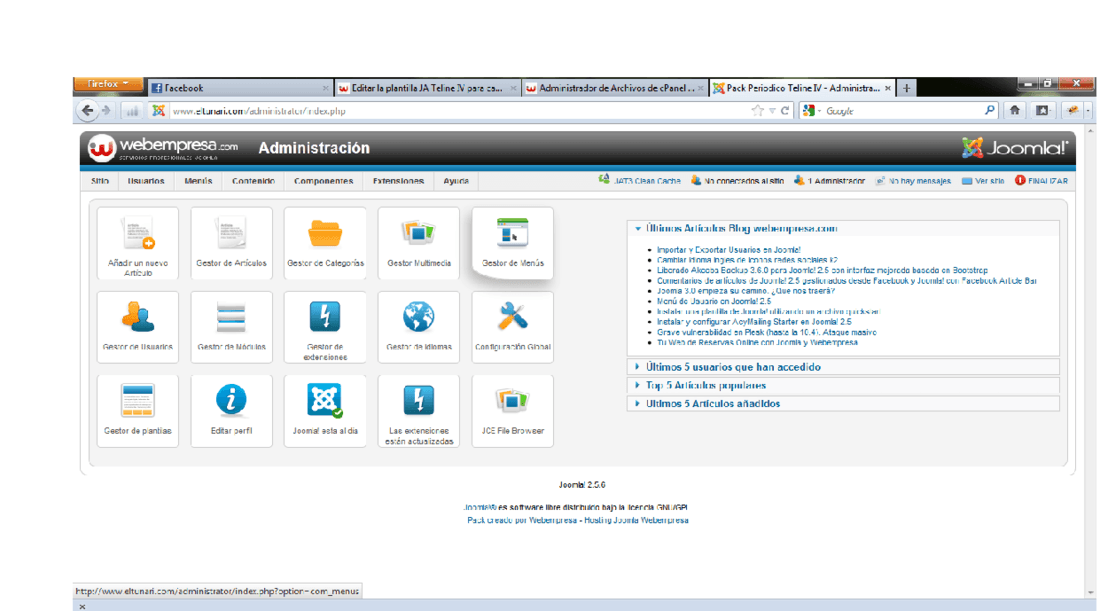1100x611 pixels.
Task: Open 'Menú de Usuario en Joomla! 2.5' link
Action: (x=713, y=301)
